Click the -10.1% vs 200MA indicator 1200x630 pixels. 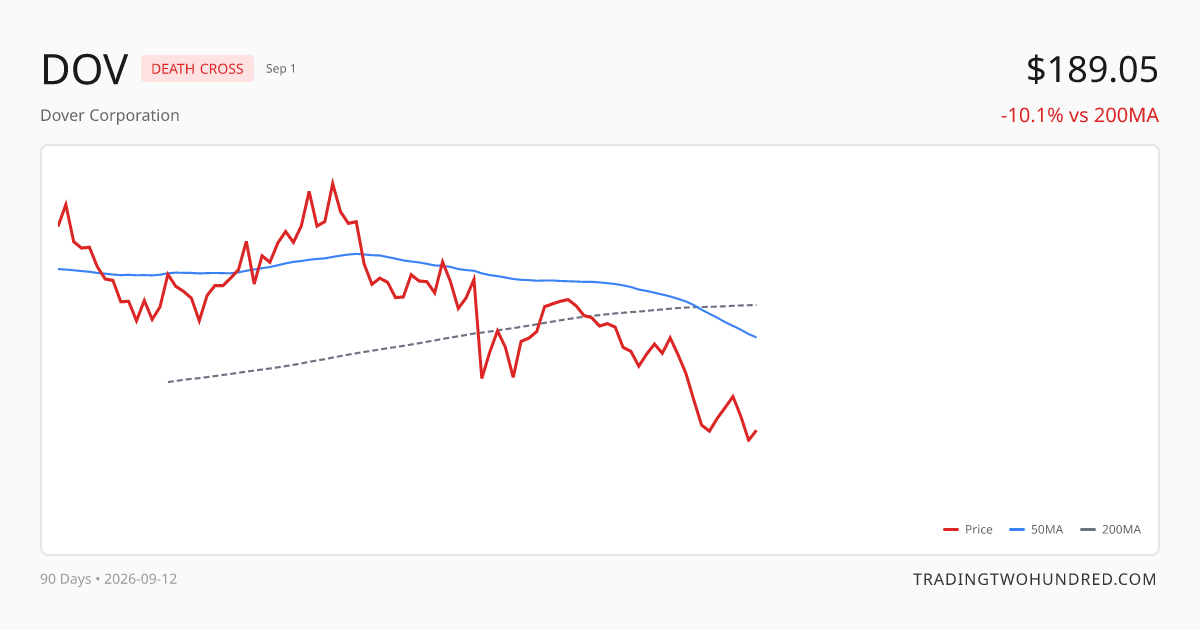[x=1080, y=116]
